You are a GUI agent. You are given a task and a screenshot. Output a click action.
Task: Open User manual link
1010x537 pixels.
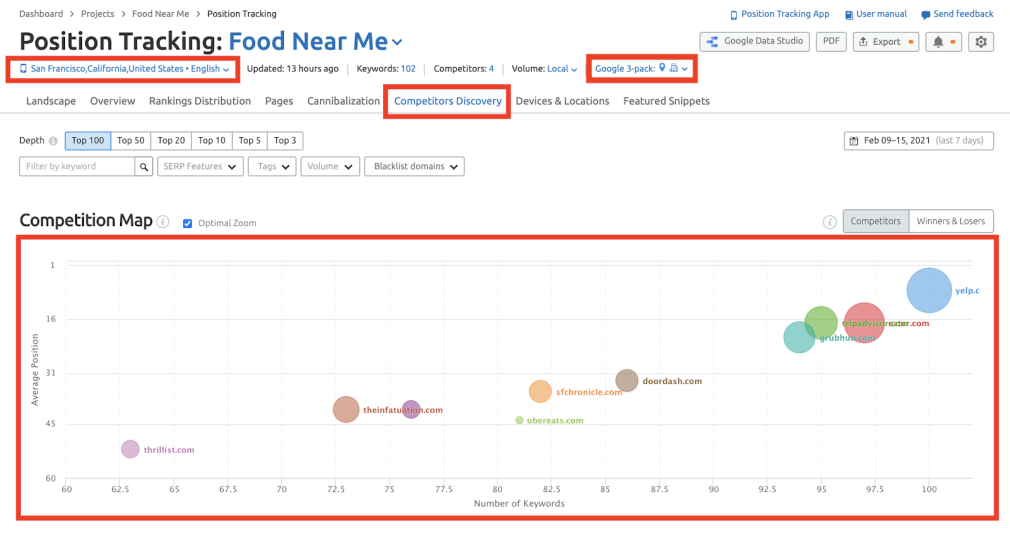pos(875,14)
